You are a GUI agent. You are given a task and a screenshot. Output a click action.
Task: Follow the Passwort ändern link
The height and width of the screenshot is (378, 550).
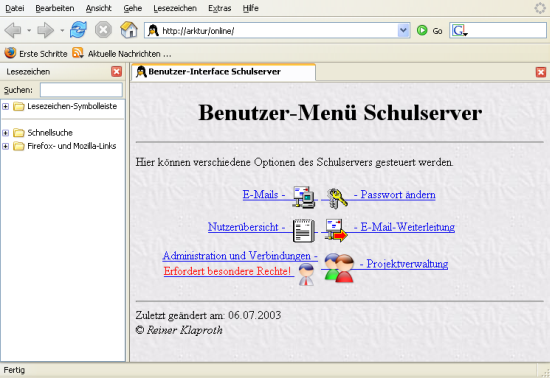pos(395,194)
